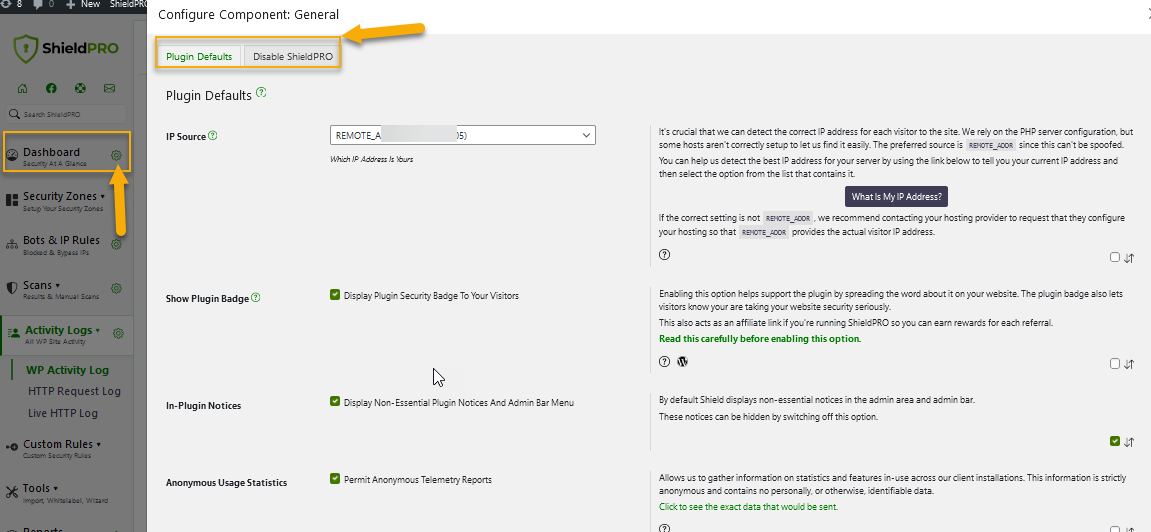Click the circled question icon under IP Source description
Image resolution: width=1151 pixels, height=532 pixels.
[x=664, y=255]
